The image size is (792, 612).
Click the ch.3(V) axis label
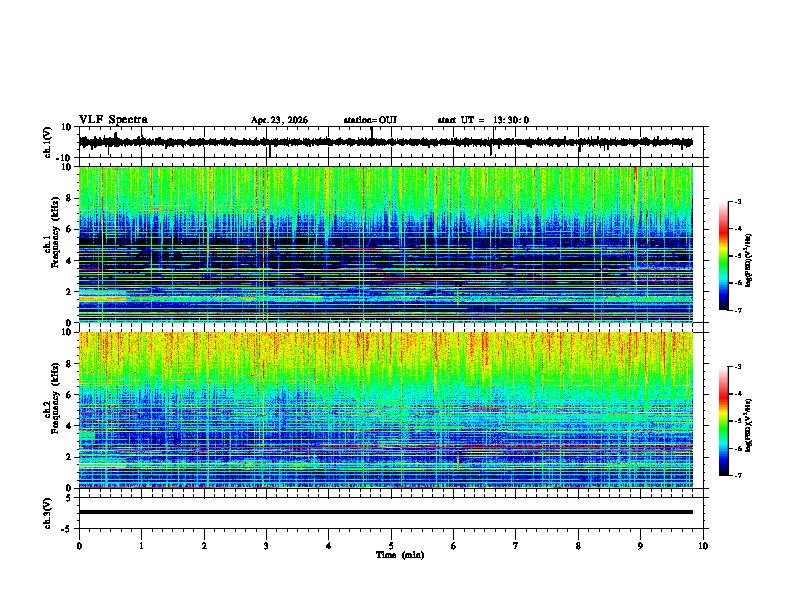tap(48, 513)
